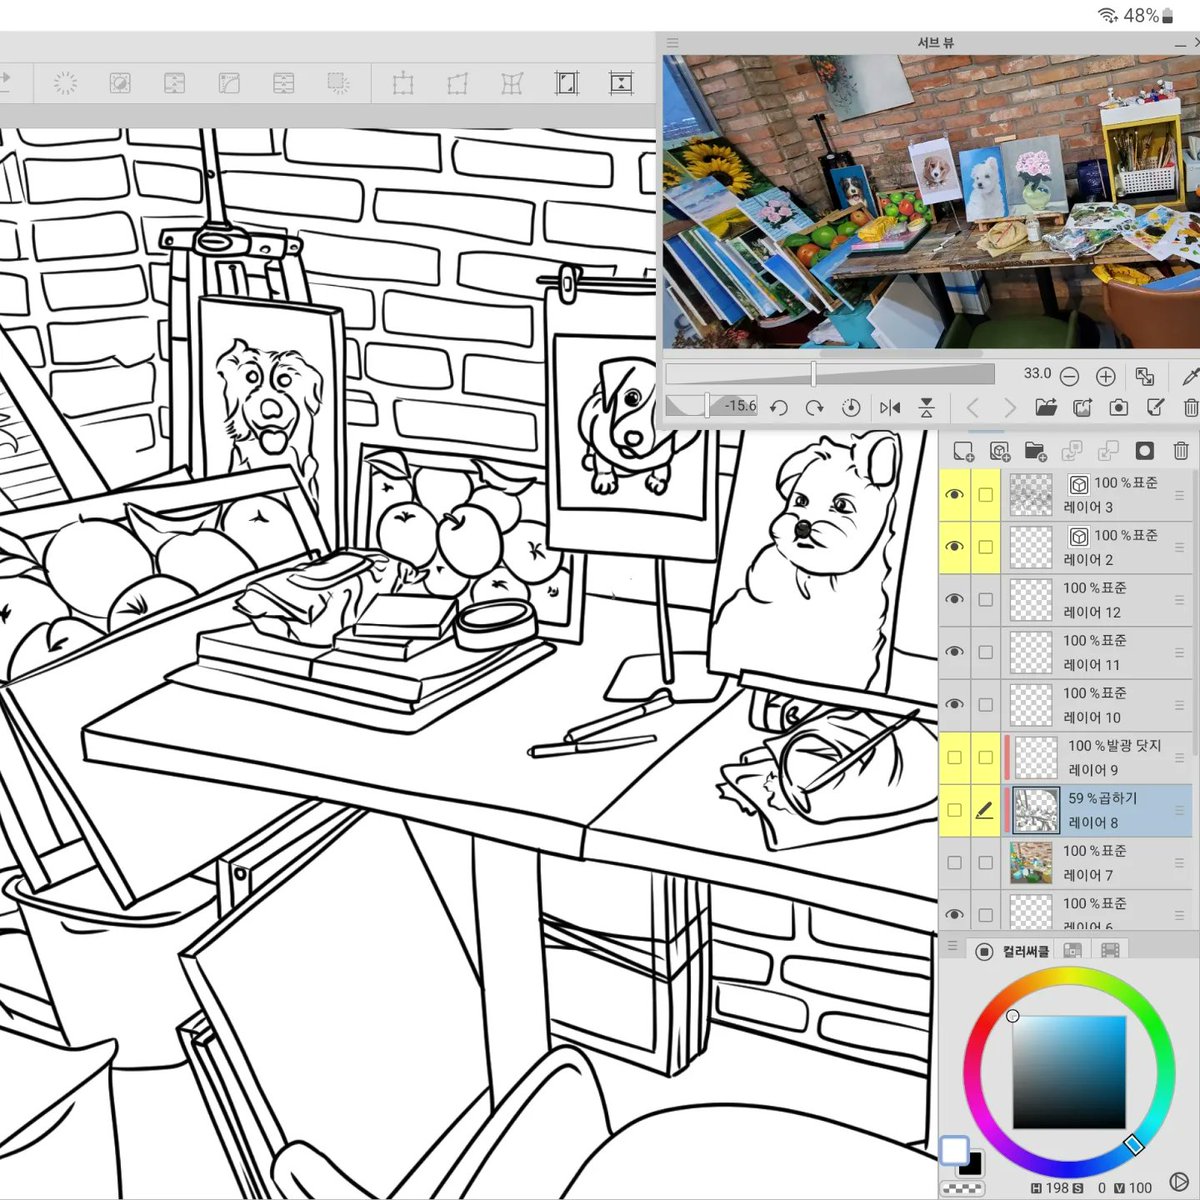Screen dimensions: 1200x1200
Task: Remove Sub View image with trash icon
Action: pos(1190,407)
